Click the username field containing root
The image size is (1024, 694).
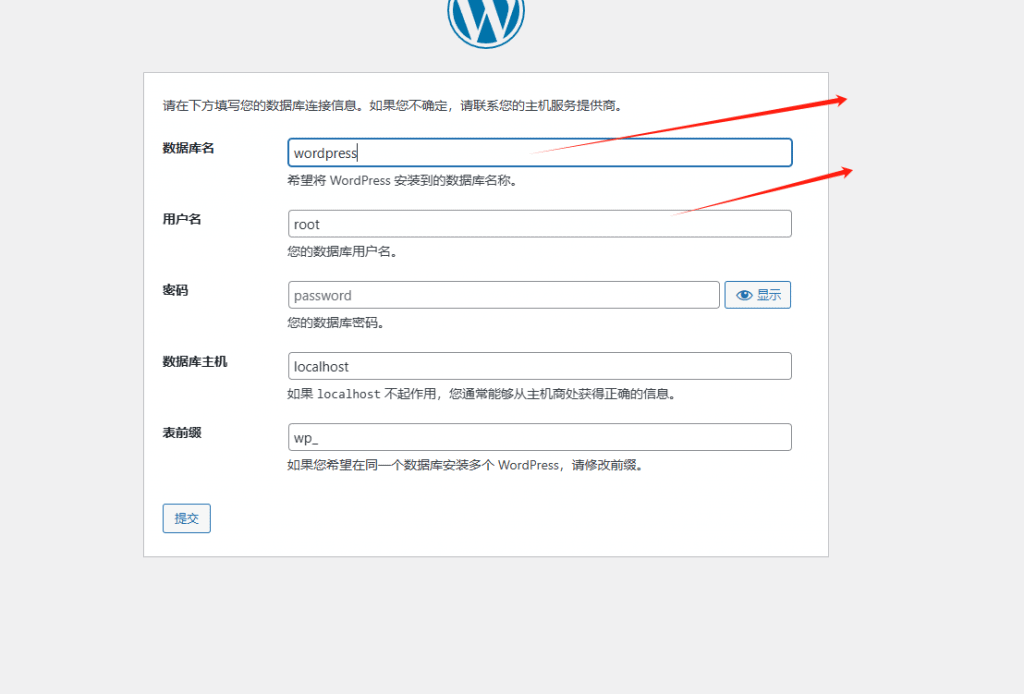click(x=539, y=224)
